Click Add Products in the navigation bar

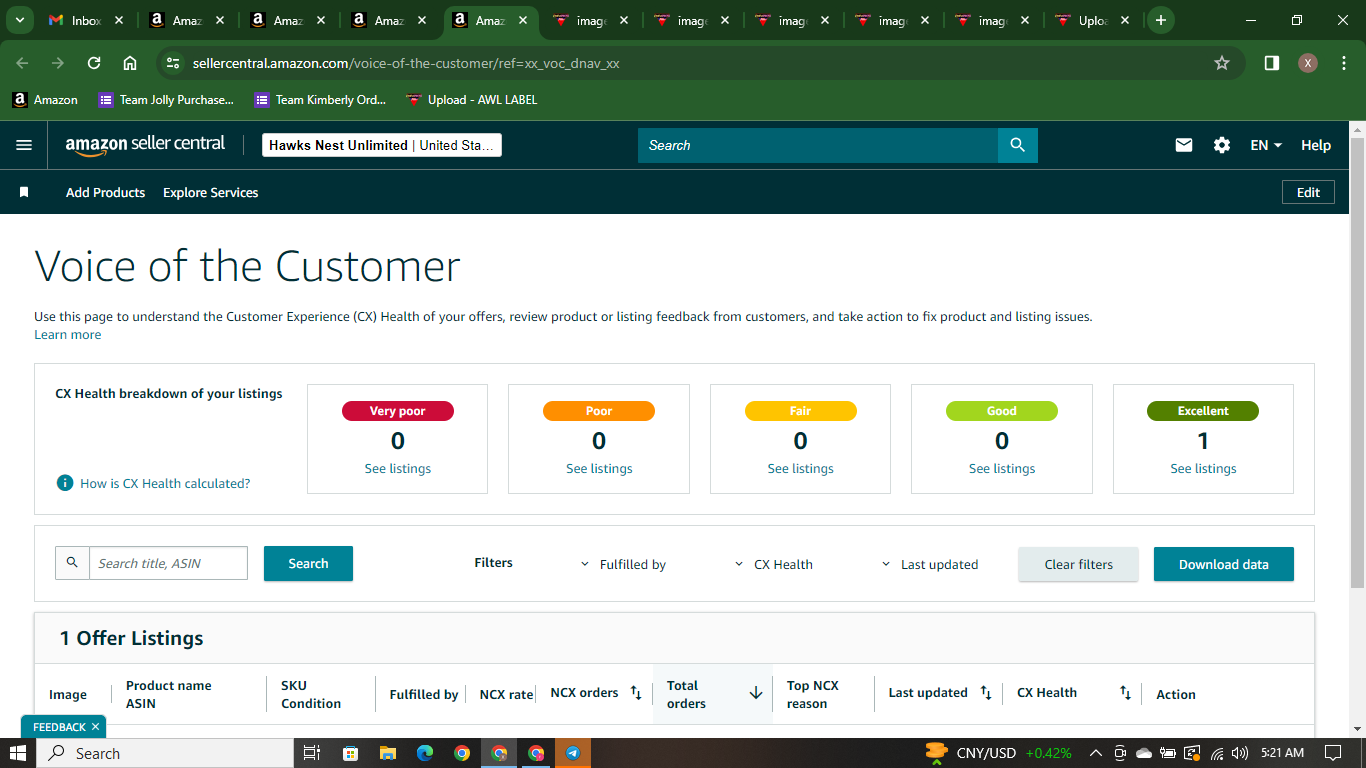tap(105, 192)
